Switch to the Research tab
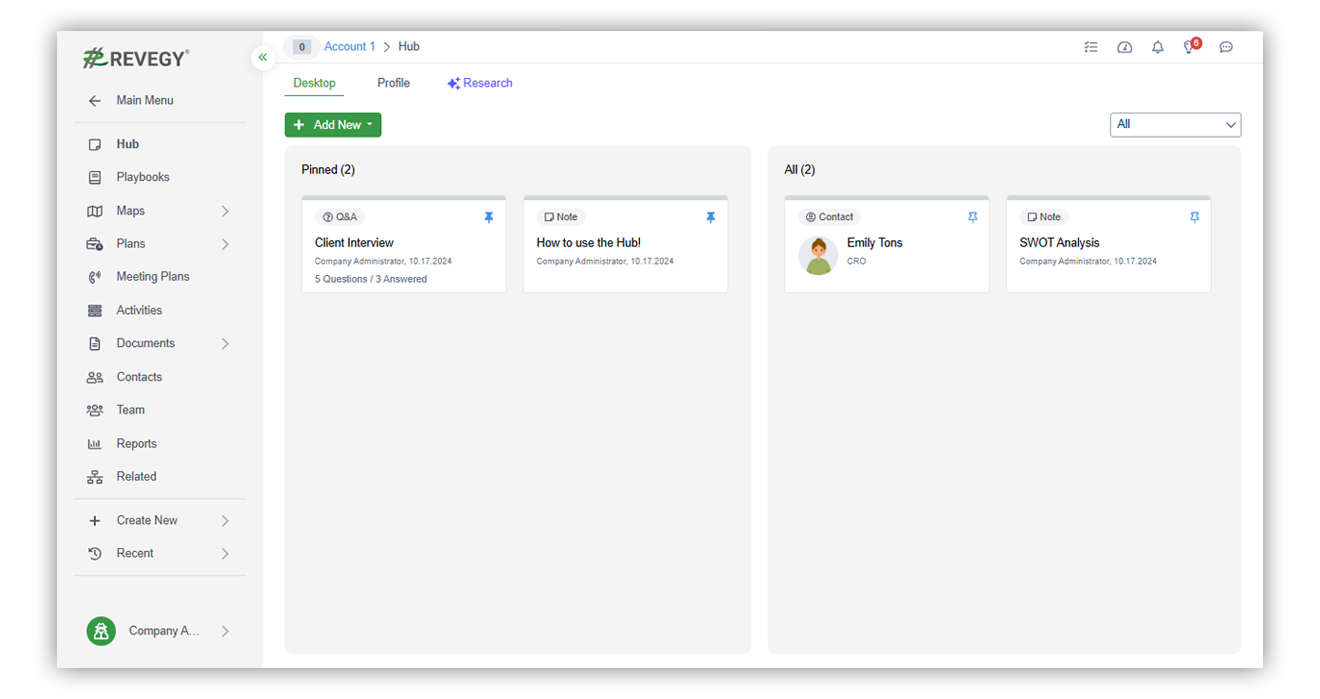The width and height of the screenshot is (1320, 699). click(x=480, y=83)
